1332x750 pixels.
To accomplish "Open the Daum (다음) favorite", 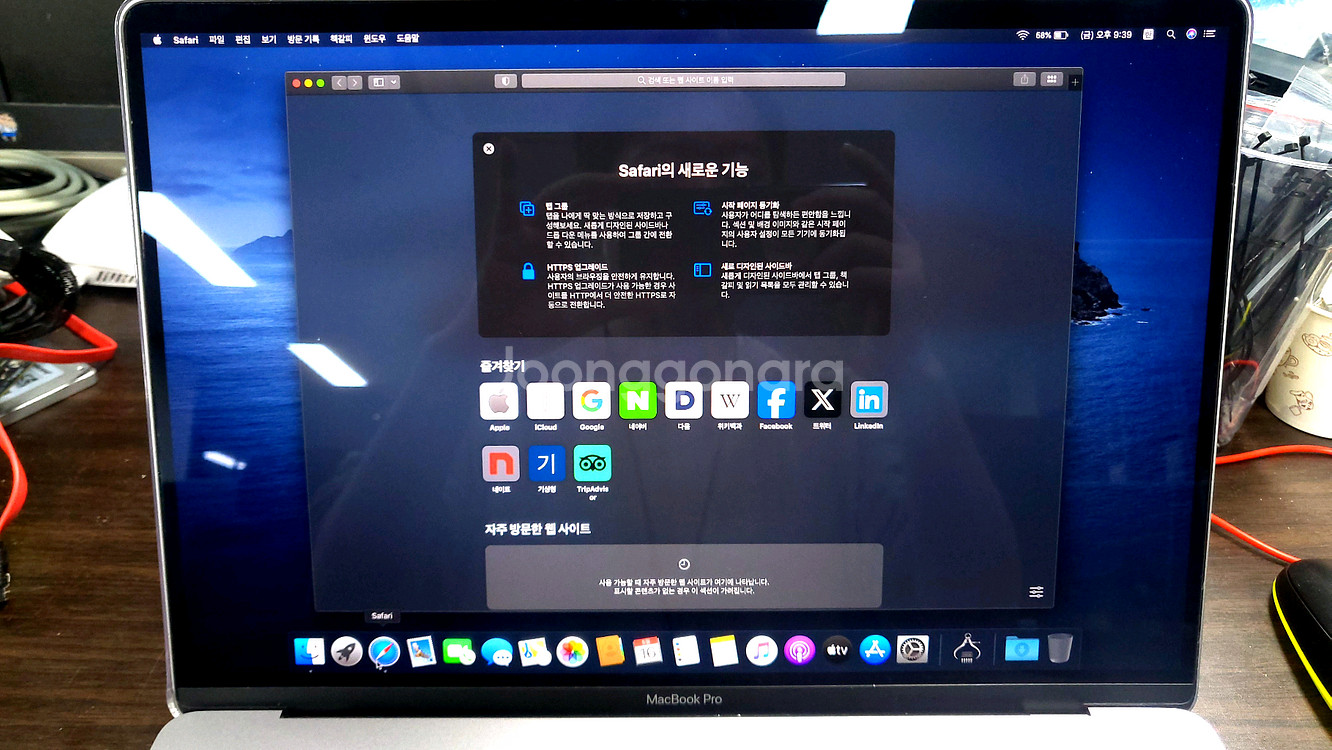I will point(684,401).
